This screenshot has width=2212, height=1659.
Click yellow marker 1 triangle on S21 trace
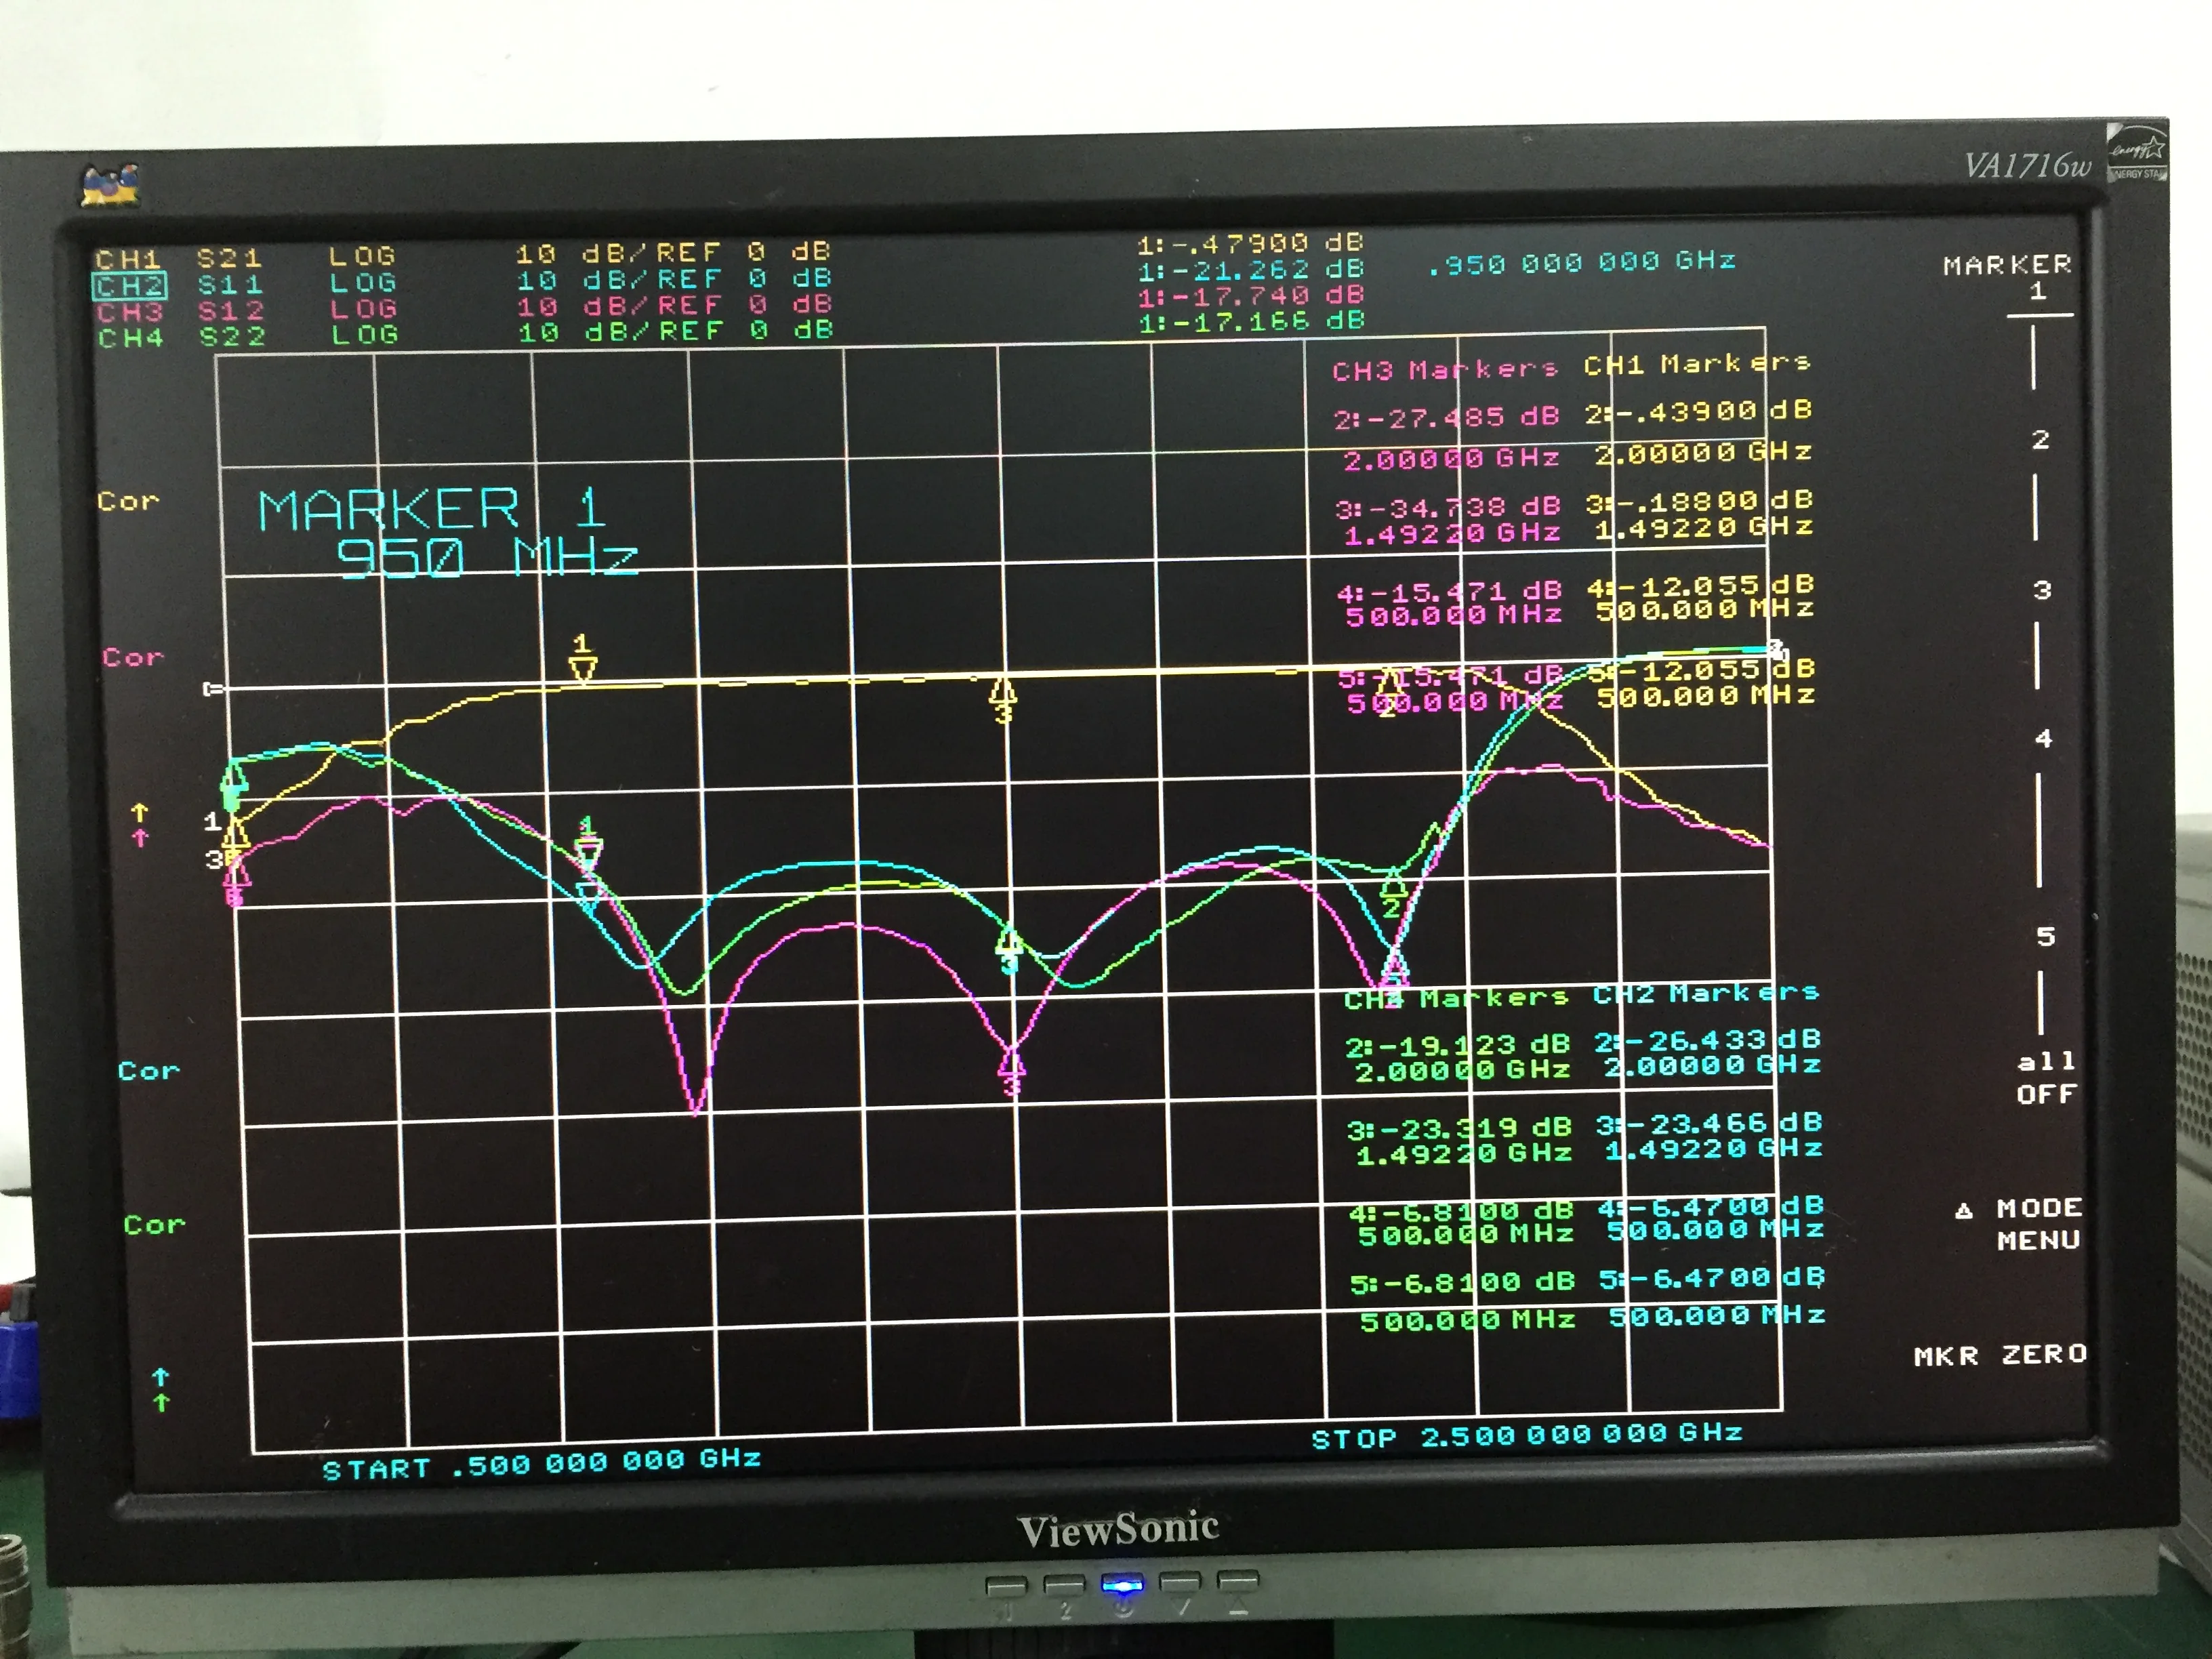(583, 667)
